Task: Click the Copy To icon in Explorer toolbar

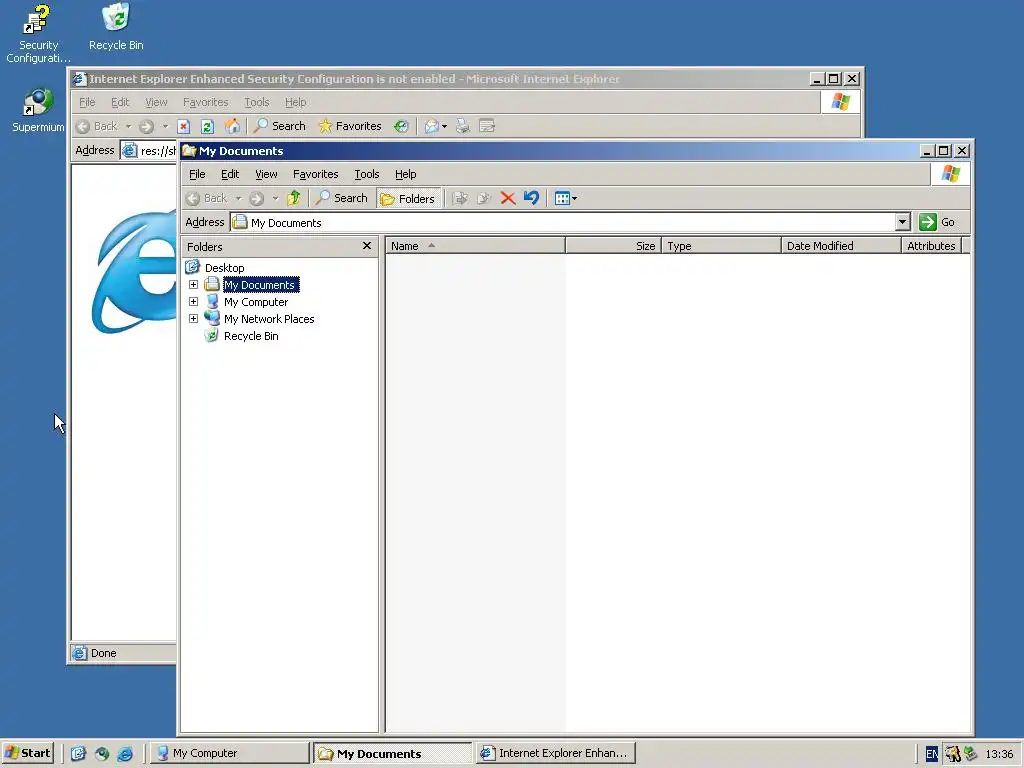Action: click(x=484, y=198)
